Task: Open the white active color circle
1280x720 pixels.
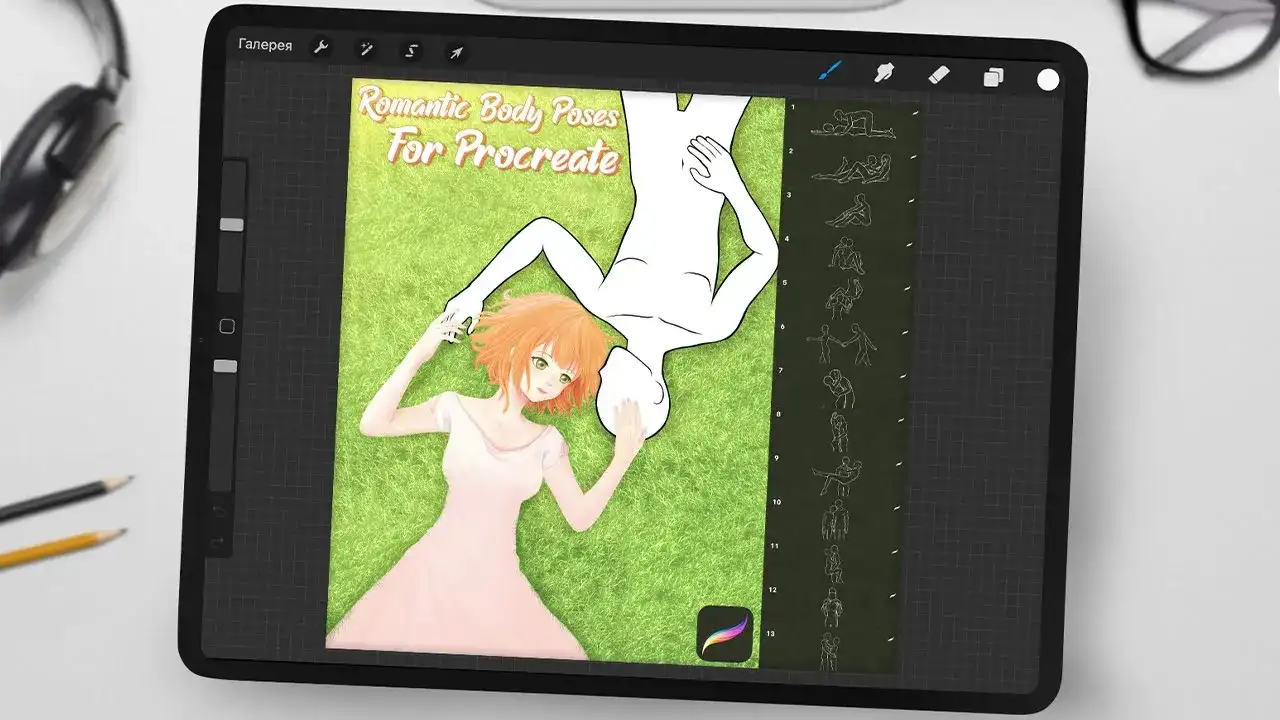Action: pos(1048,80)
